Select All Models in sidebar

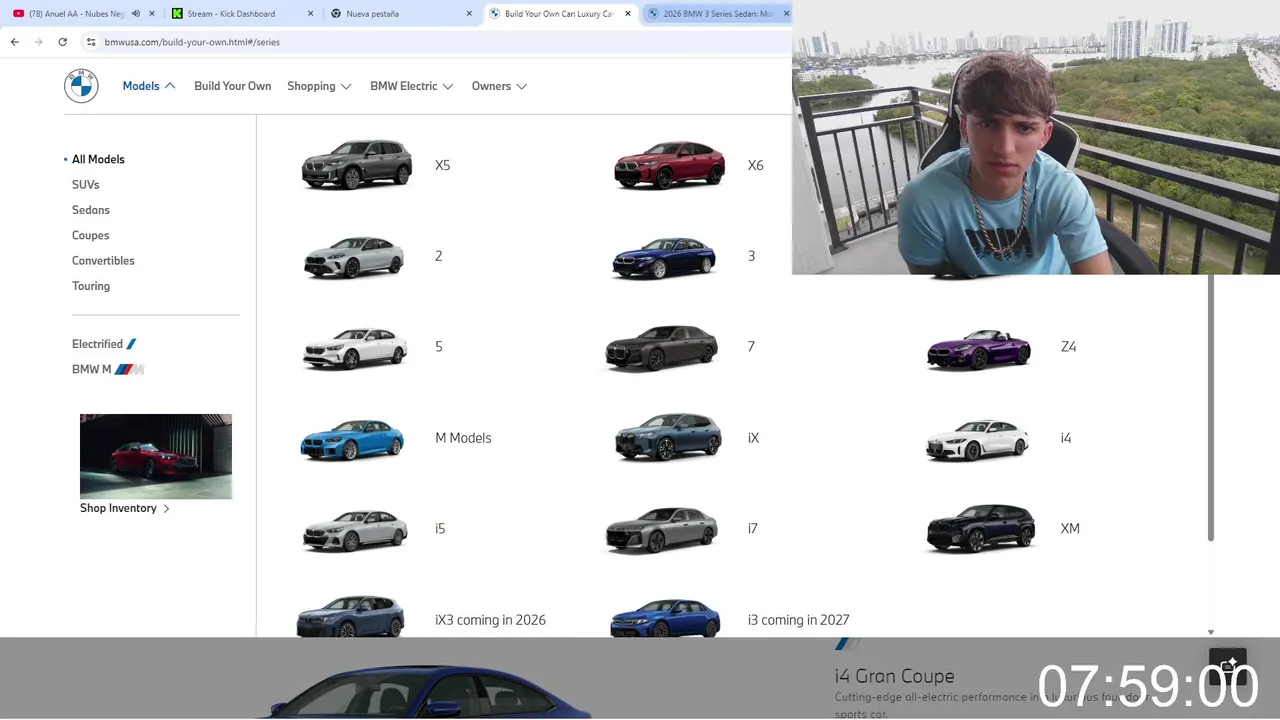(x=98, y=159)
